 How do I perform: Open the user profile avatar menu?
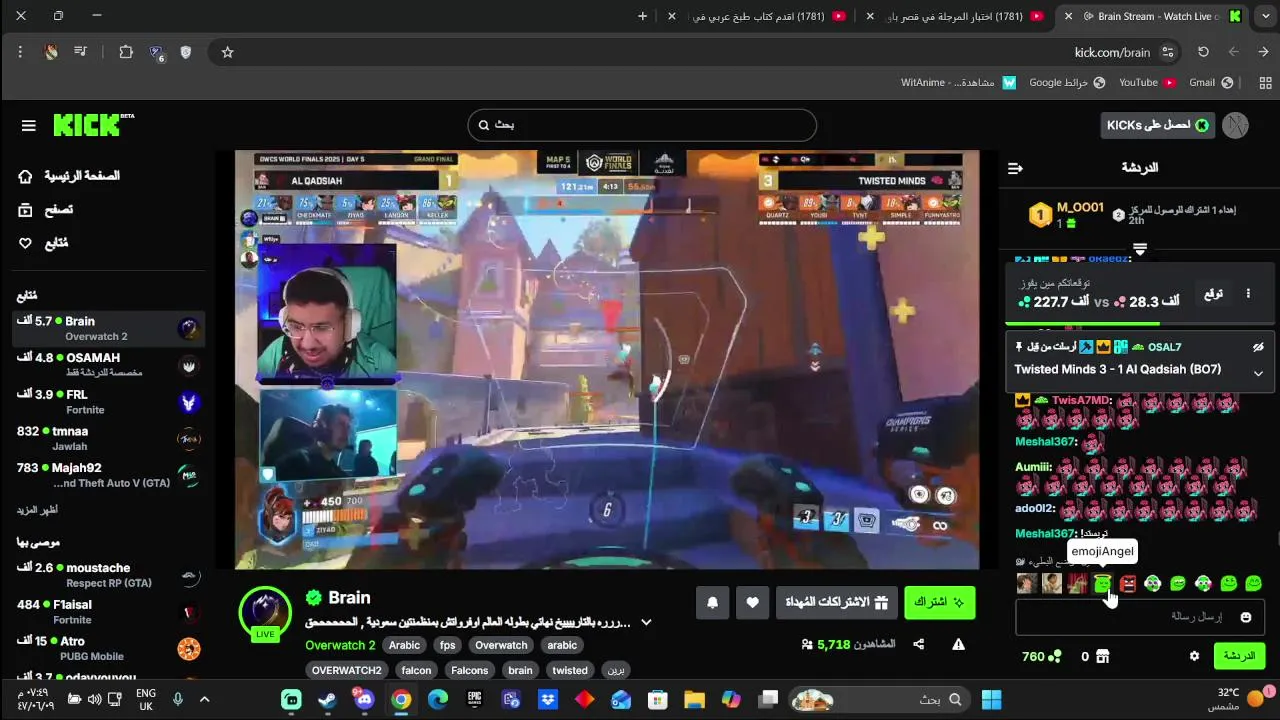(1235, 125)
